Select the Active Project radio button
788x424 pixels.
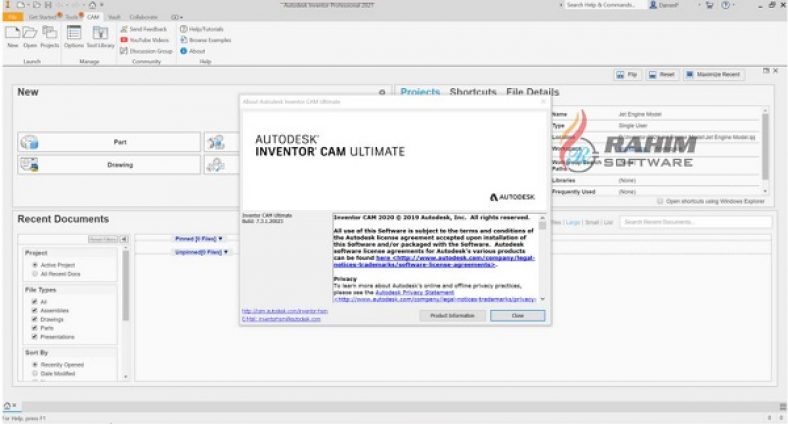click(x=35, y=265)
